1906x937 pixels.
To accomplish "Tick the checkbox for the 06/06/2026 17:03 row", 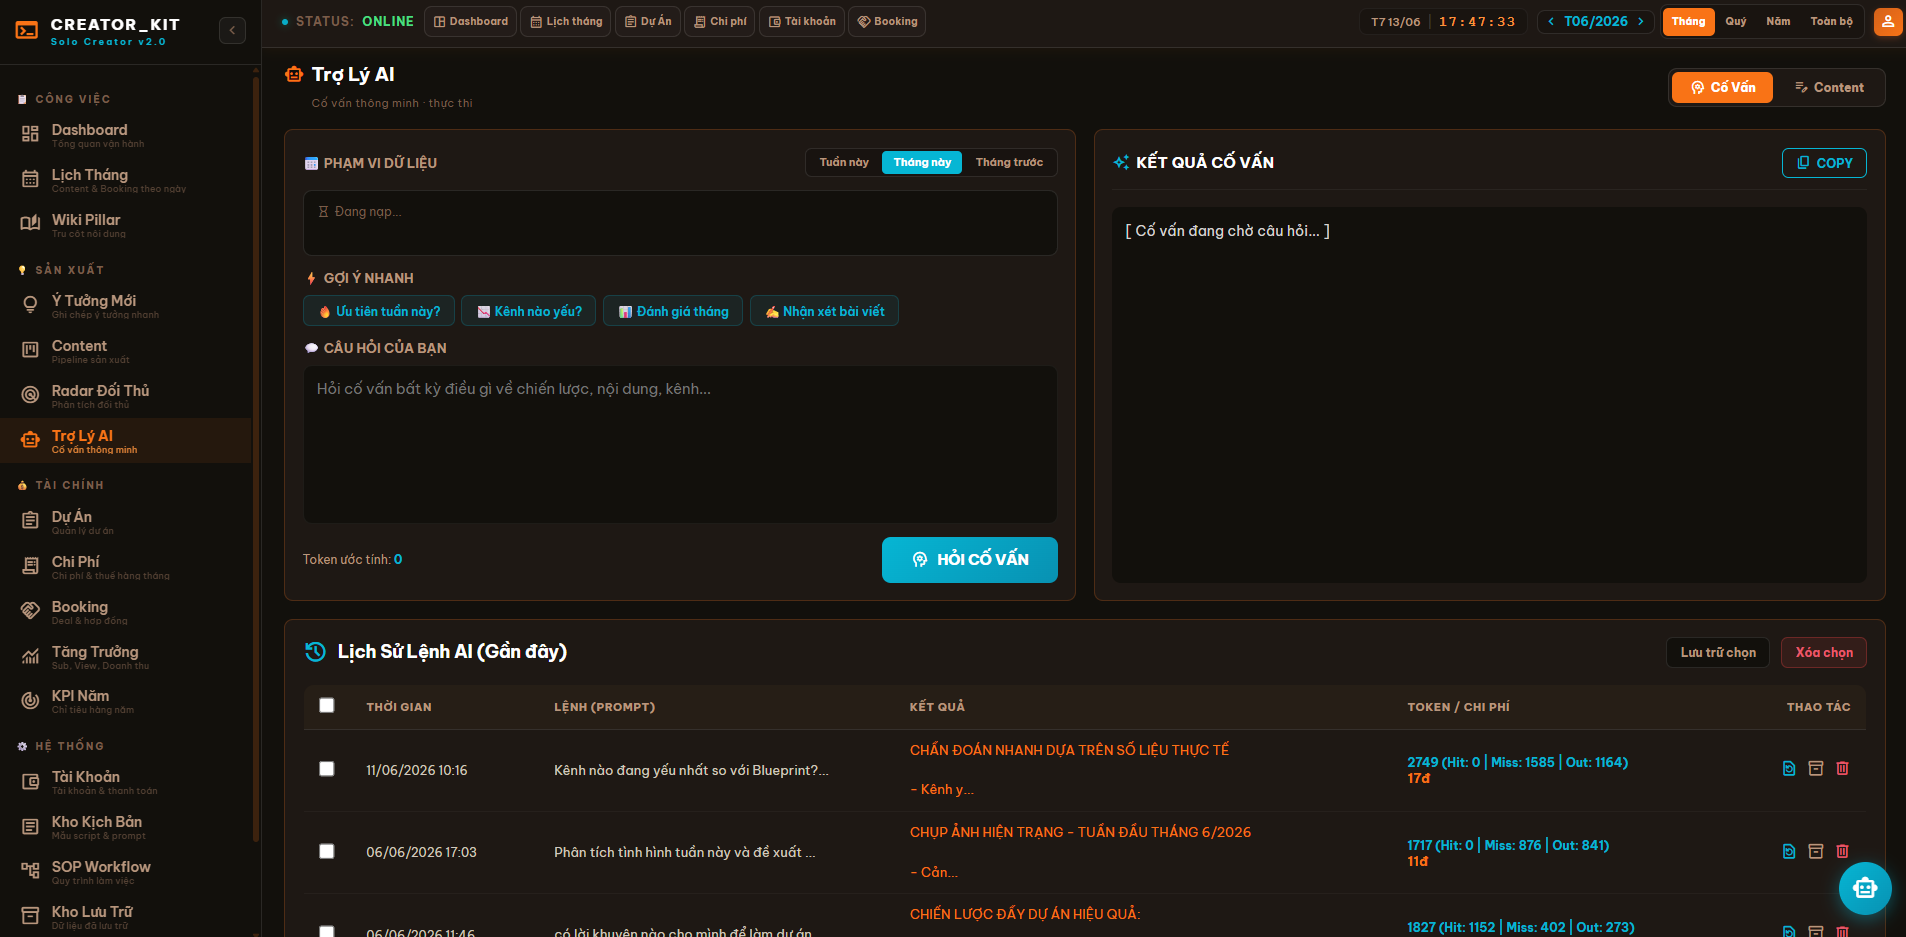I will [327, 851].
